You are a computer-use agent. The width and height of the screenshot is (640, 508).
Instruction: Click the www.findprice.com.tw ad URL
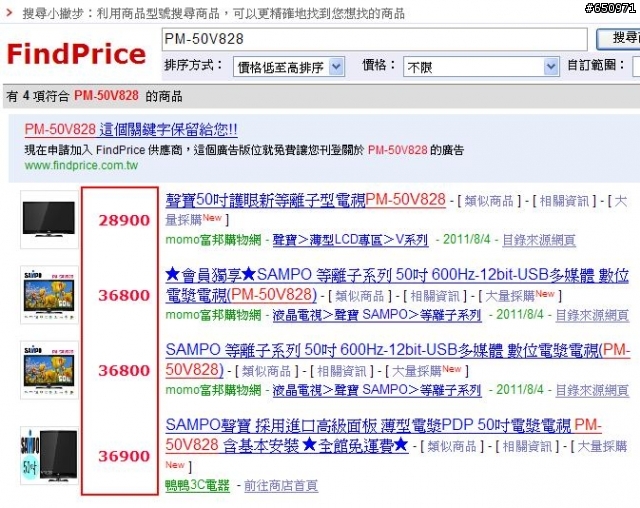81,165
